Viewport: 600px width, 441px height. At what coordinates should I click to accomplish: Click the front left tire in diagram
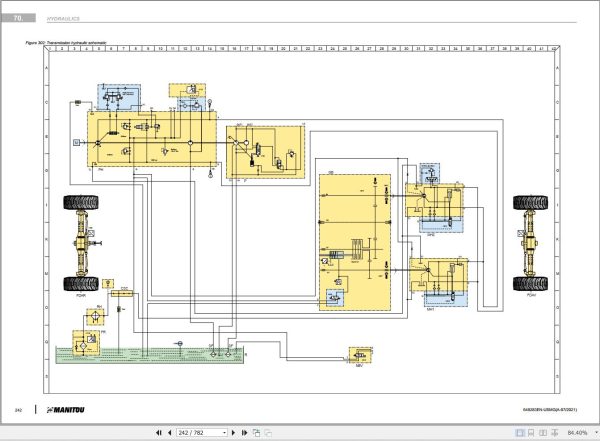[x=530, y=203]
